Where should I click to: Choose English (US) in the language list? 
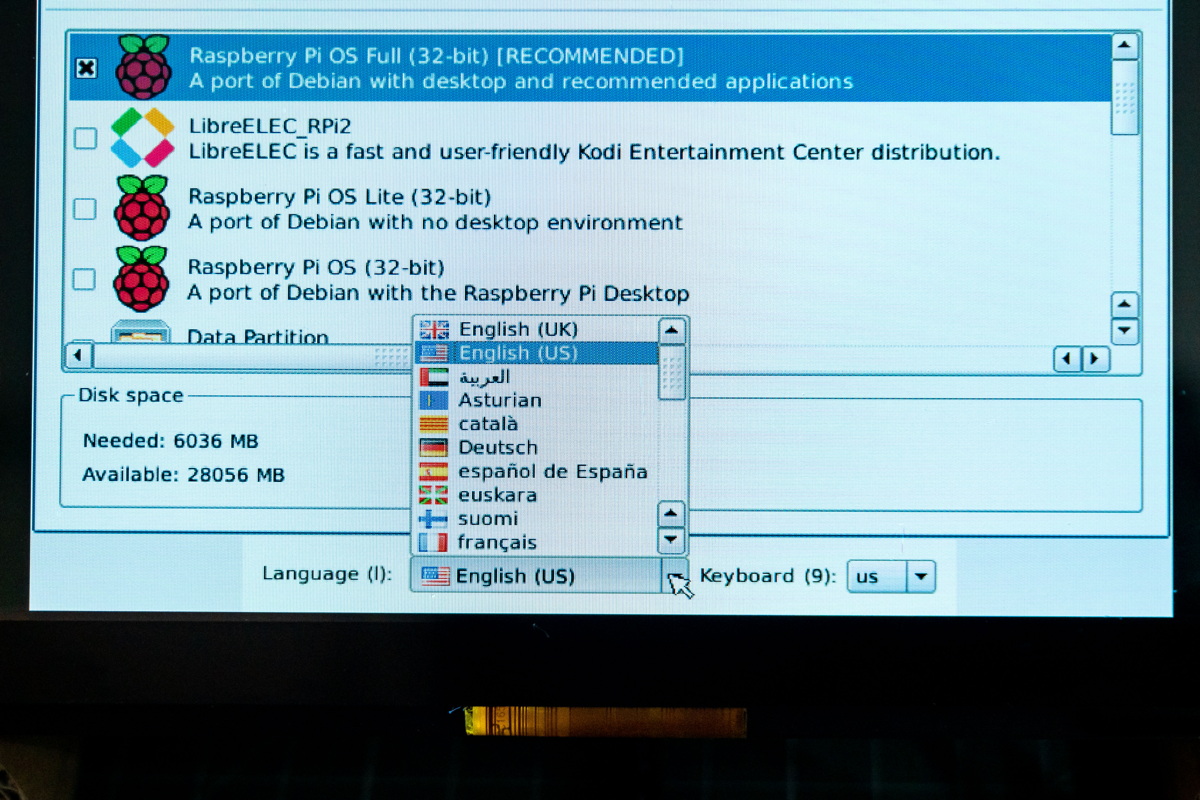click(x=536, y=353)
